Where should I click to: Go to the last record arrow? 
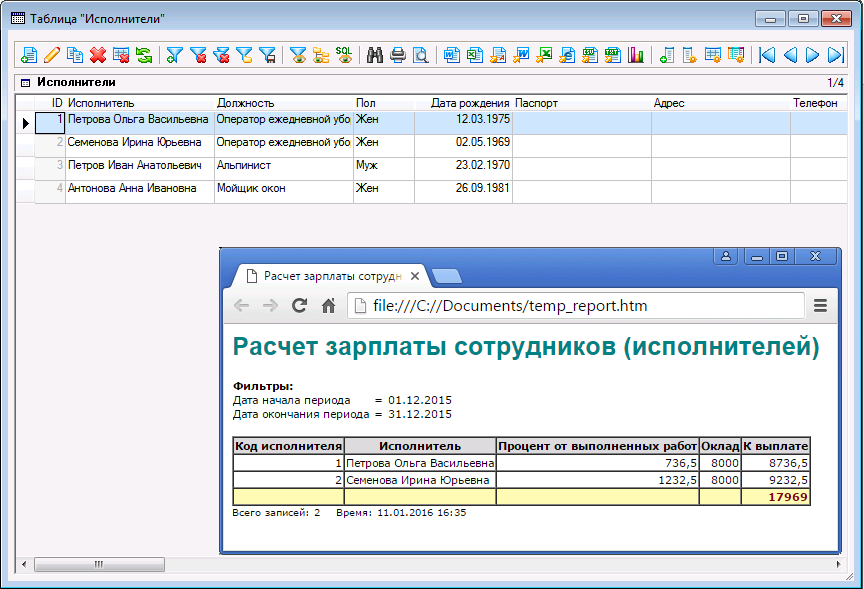click(x=837, y=55)
